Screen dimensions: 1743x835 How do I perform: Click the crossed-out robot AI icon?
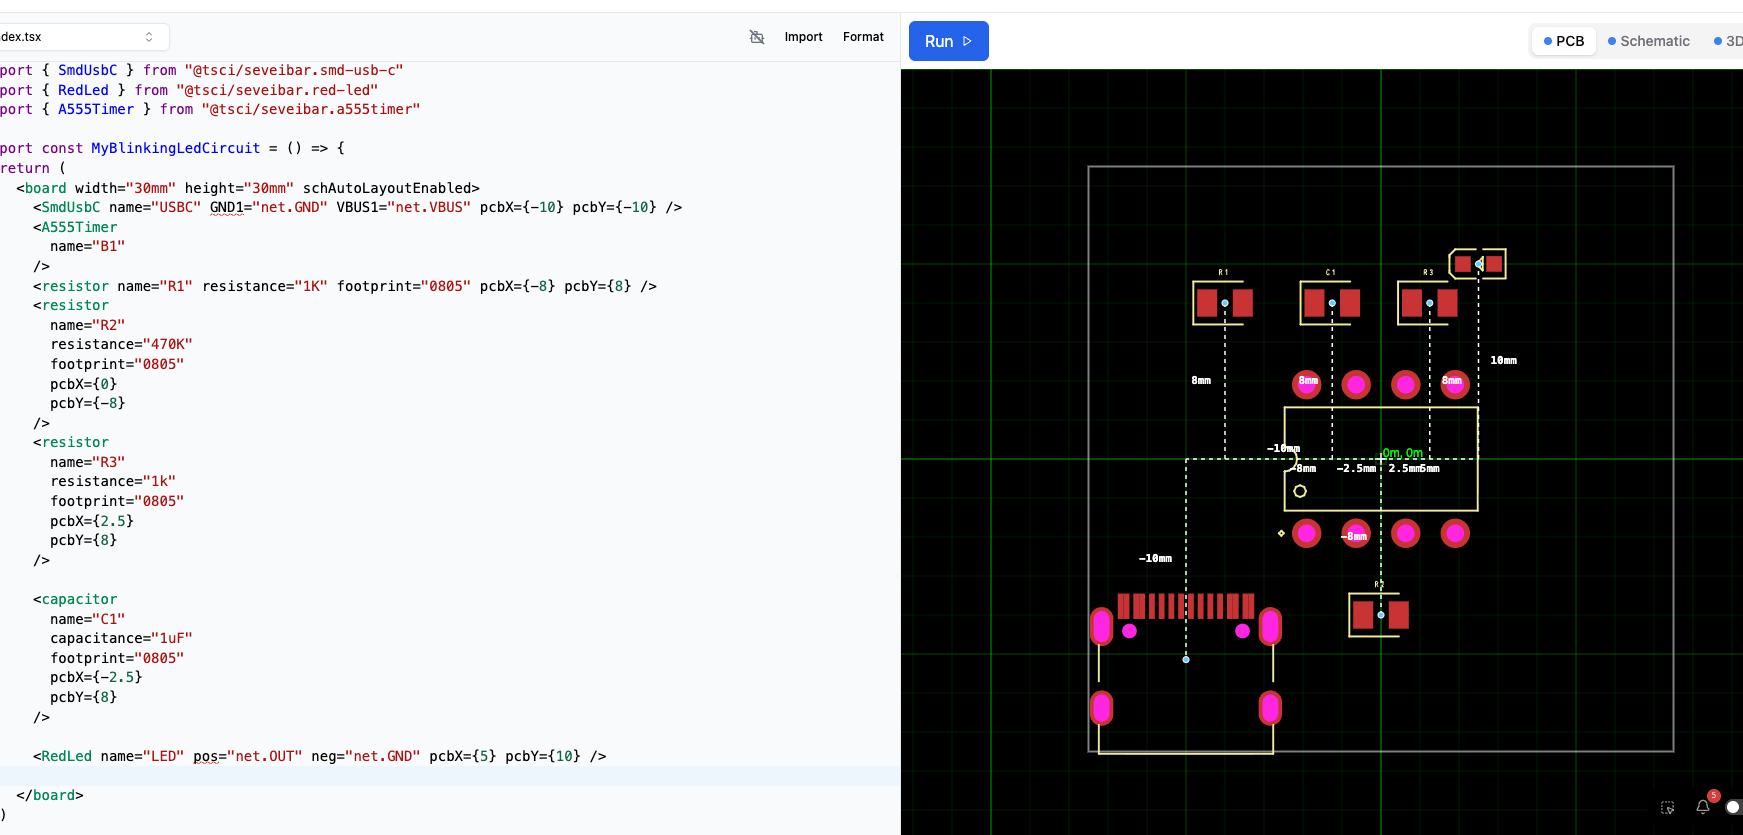[757, 37]
